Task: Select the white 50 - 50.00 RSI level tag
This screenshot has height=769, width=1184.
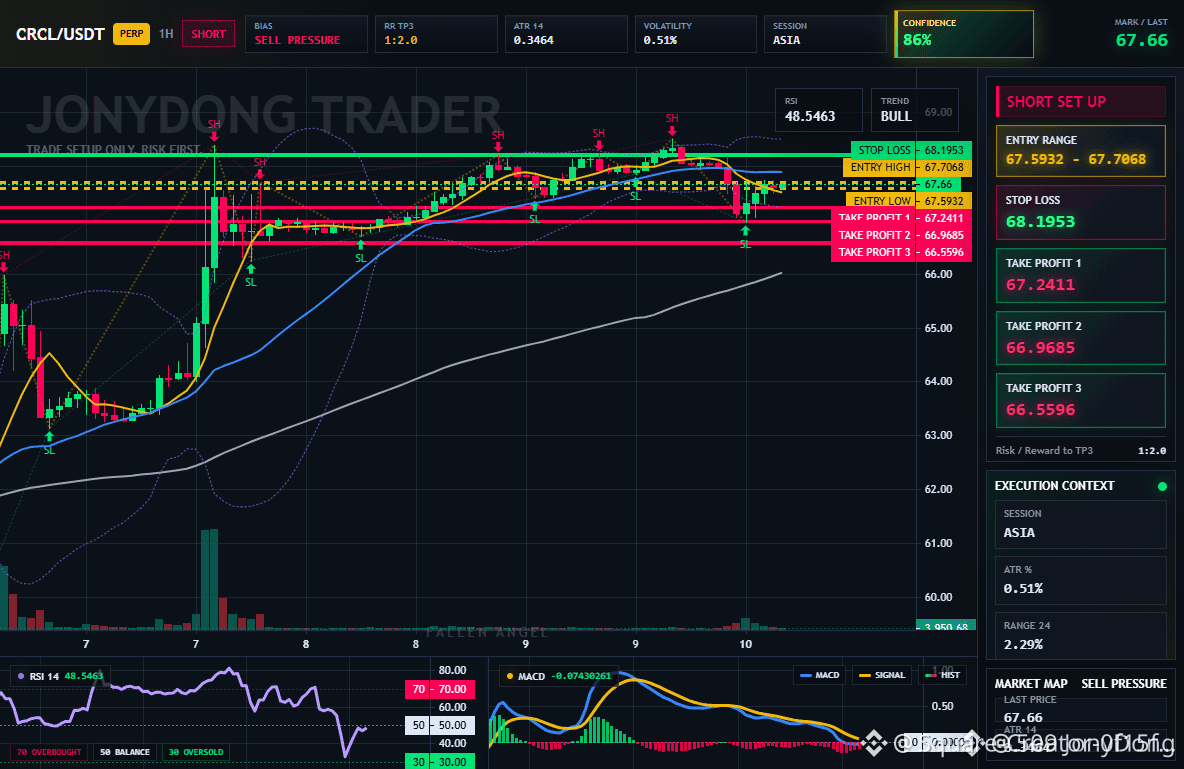Action: point(440,725)
